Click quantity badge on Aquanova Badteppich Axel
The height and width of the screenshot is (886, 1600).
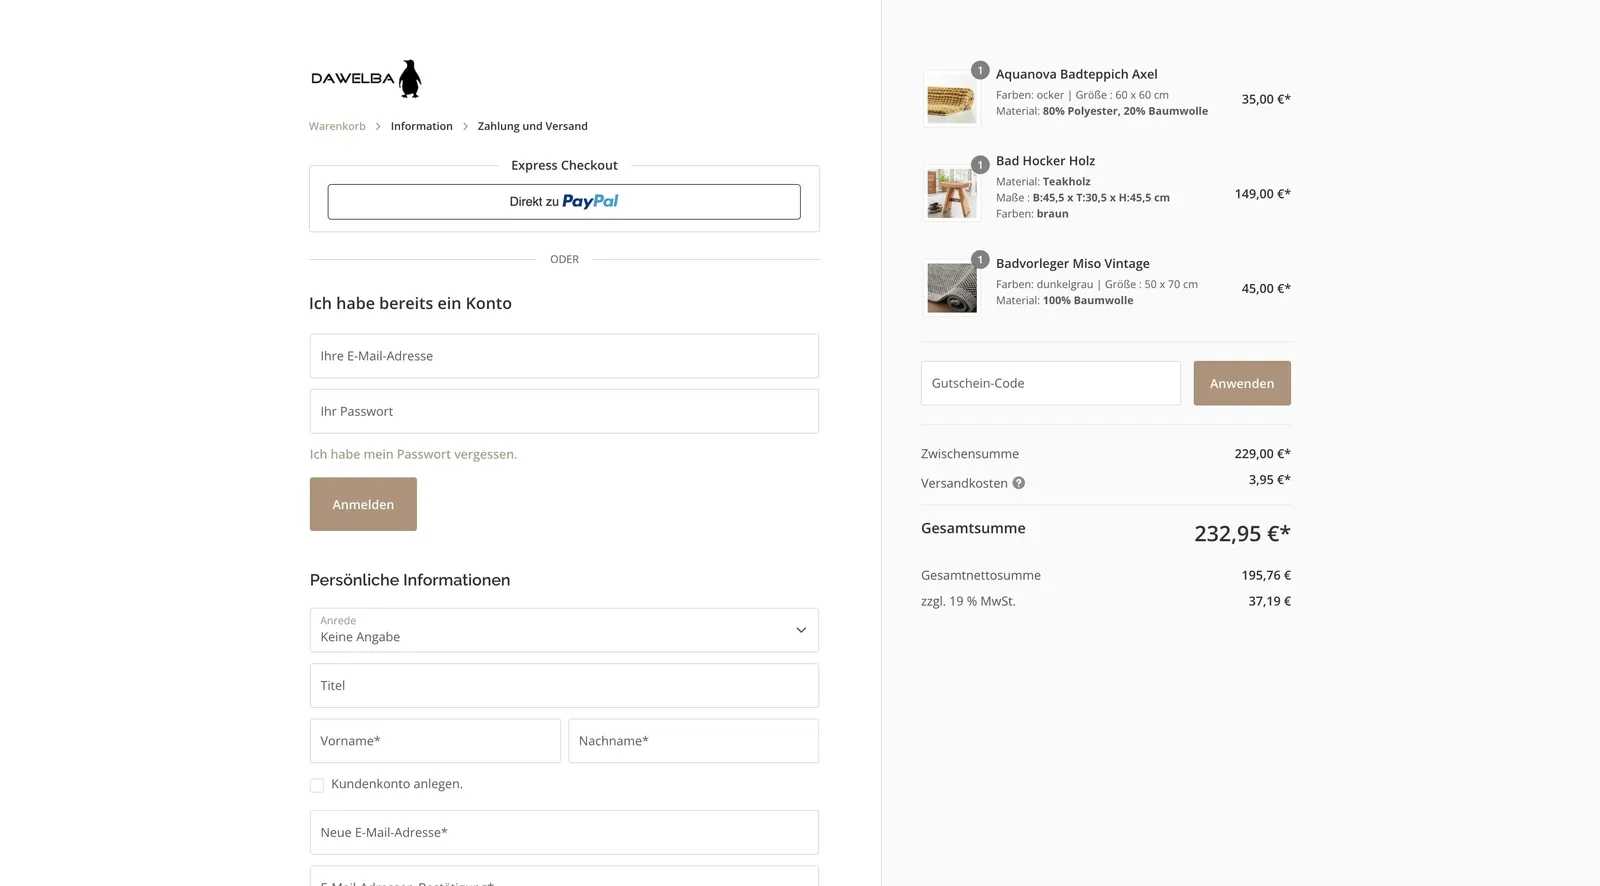(x=980, y=70)
